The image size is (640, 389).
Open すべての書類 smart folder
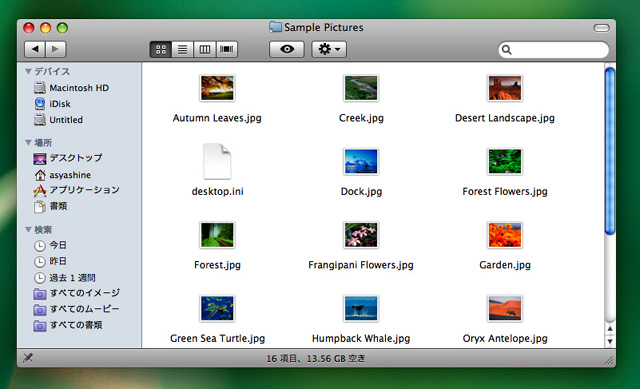68,325
